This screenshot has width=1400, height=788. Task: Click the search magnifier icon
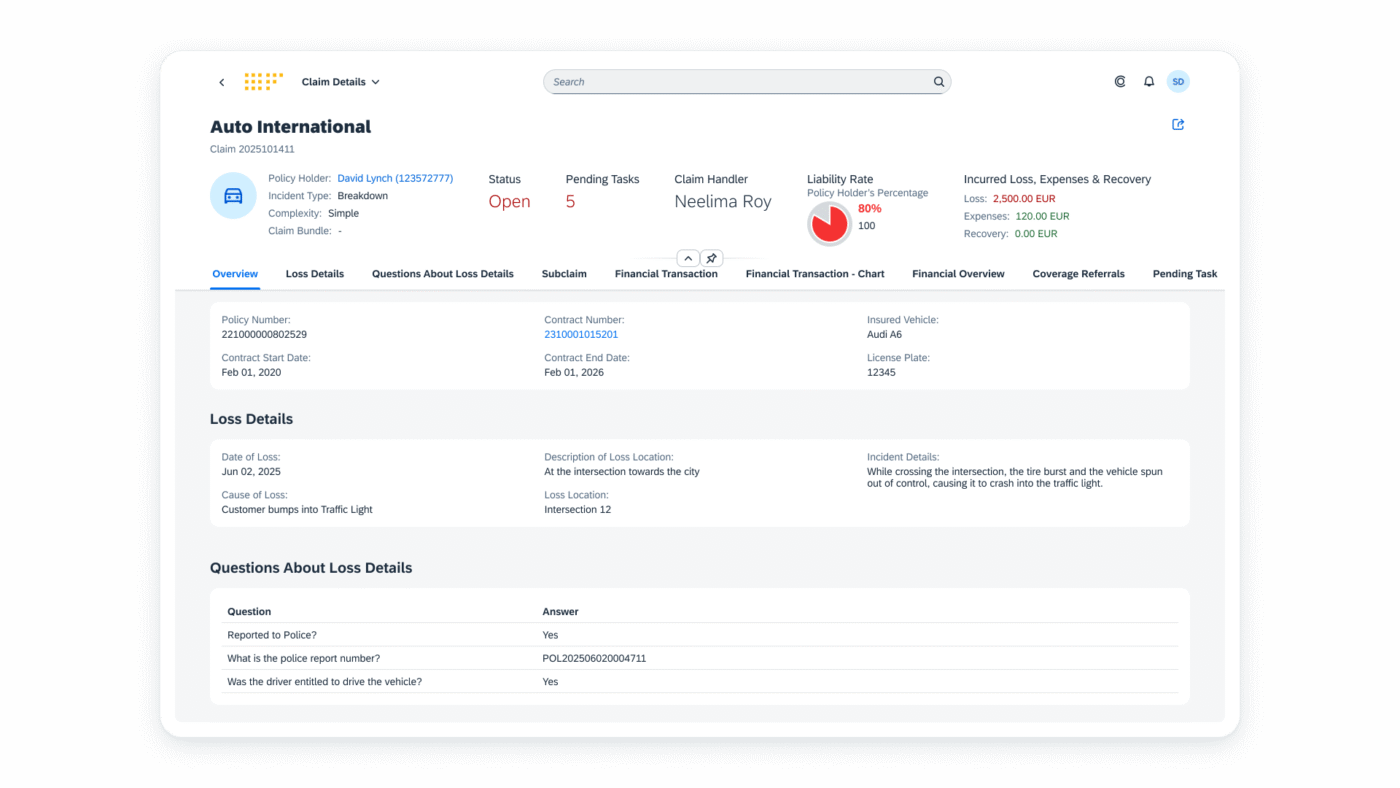click(x=938, y=81)
